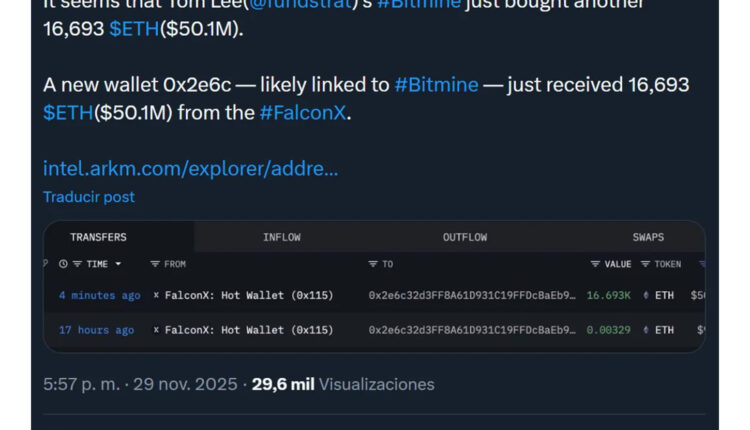This screenshot has height=430, width=750.
Task: Click the ETH token icon in second row
Action: pos(645,330)
